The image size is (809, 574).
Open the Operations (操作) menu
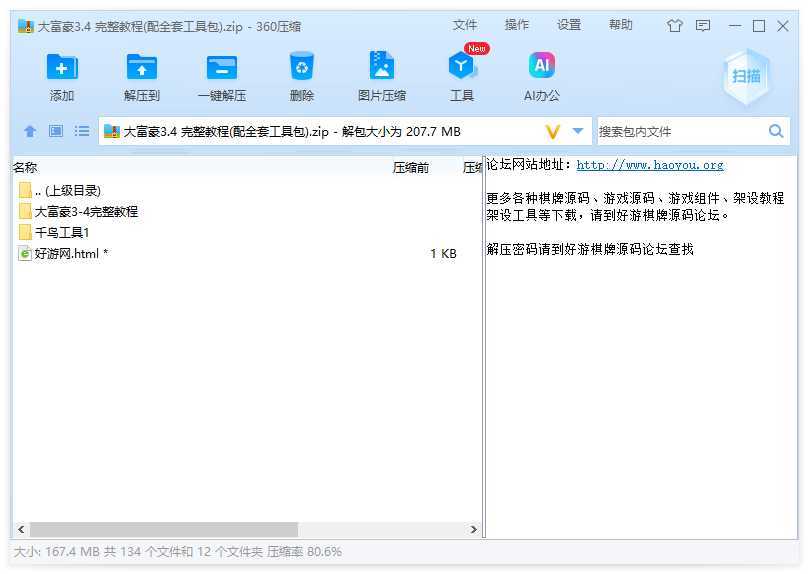point(517,25)
